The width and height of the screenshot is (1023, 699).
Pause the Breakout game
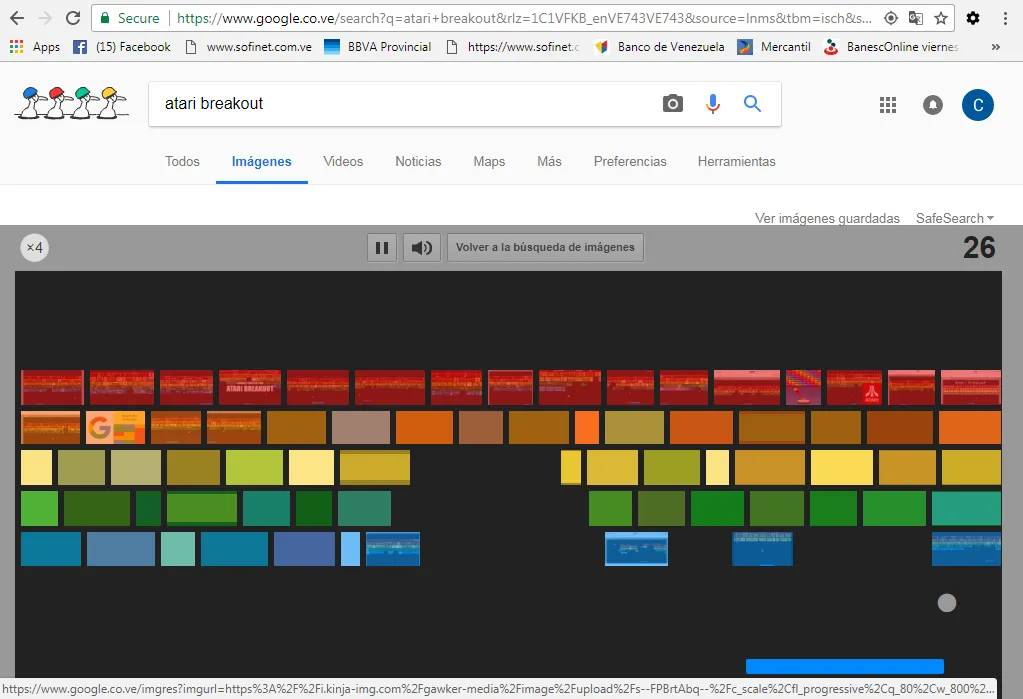coord(382,247)
